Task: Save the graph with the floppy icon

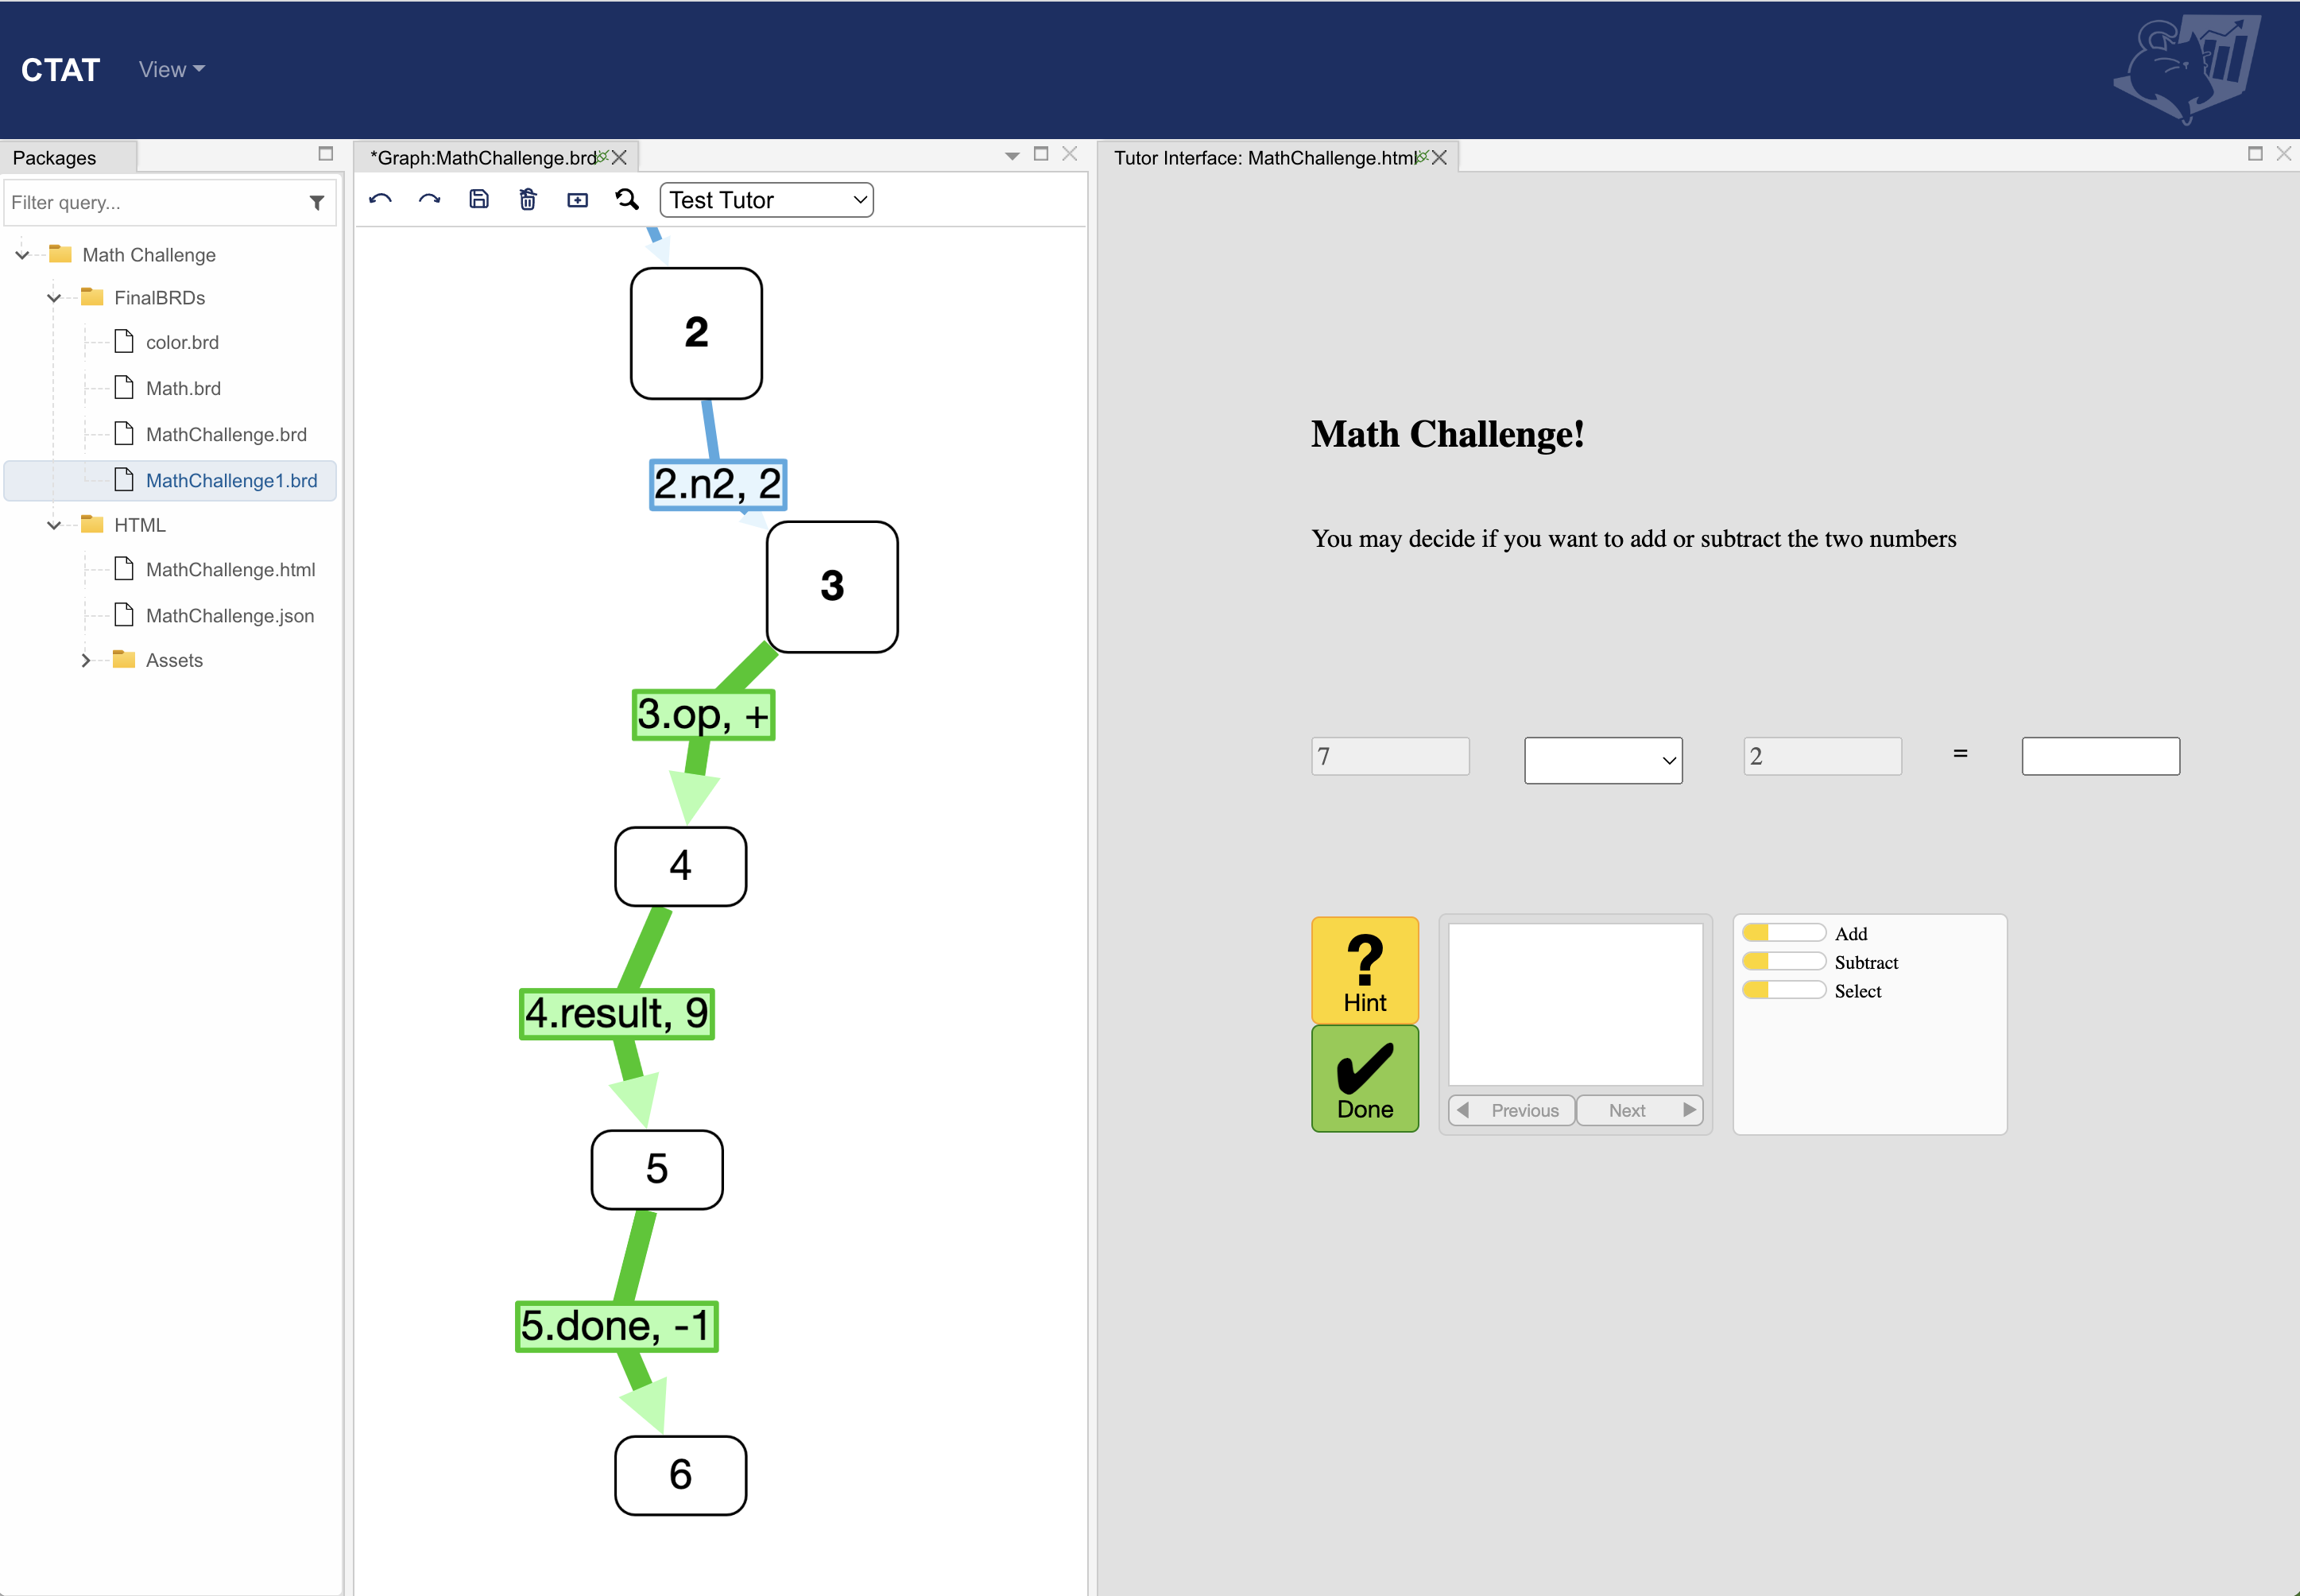Action: coord(479,199)
